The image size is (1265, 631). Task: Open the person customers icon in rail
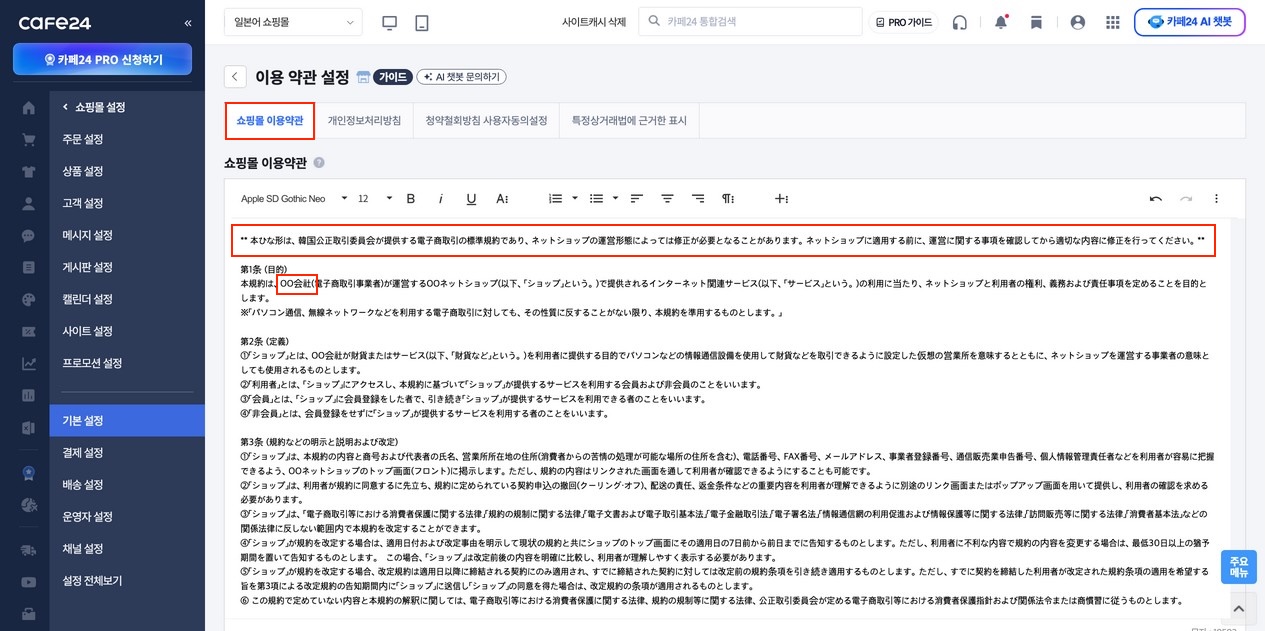pos(28,204)
